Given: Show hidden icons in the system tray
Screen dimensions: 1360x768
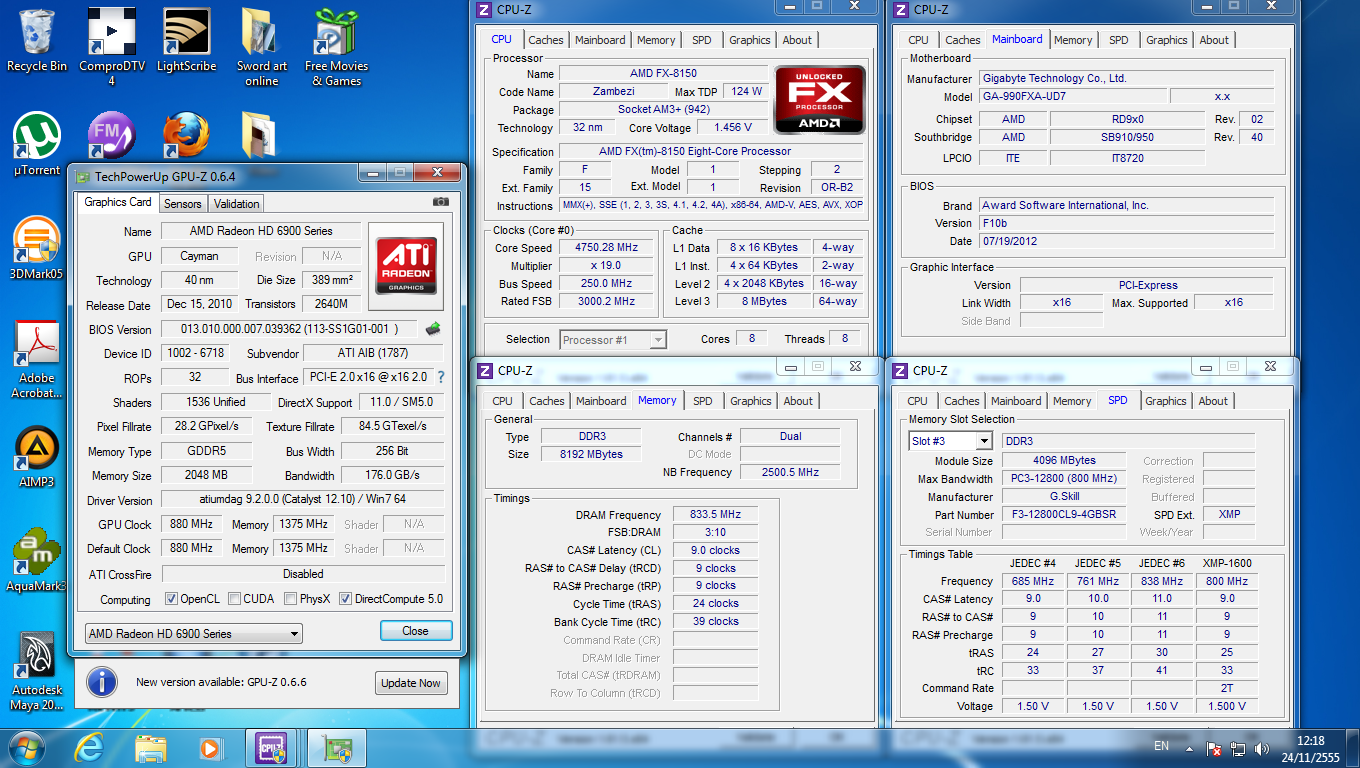Looking at the screenshot, I should (x=1188, y=748).
